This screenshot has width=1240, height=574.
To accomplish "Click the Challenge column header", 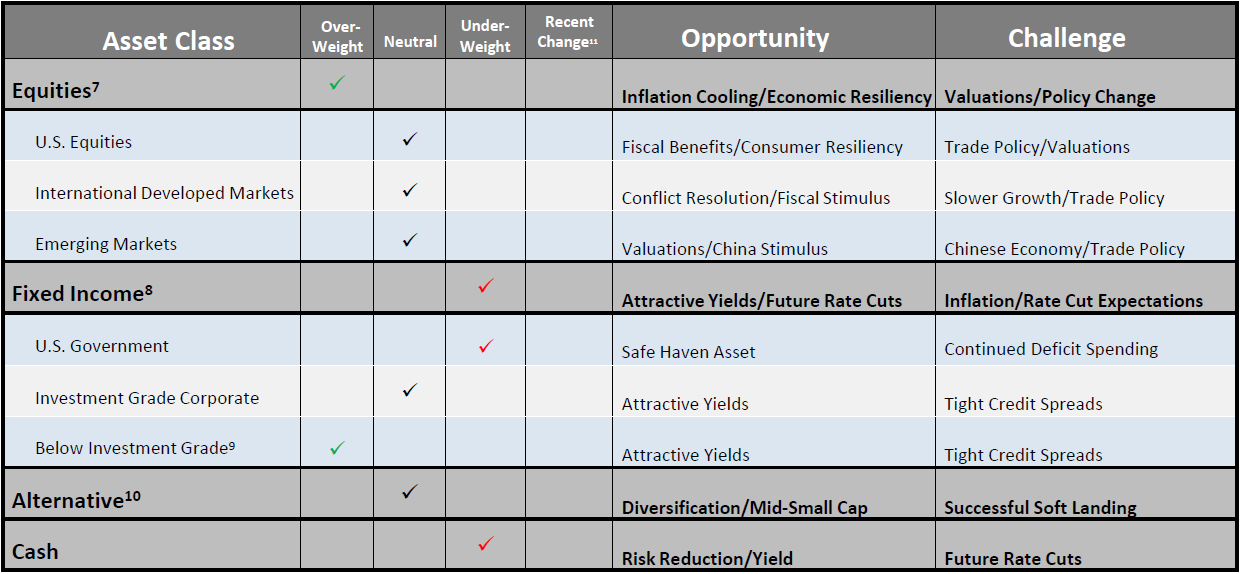I will pos(1066,38).
